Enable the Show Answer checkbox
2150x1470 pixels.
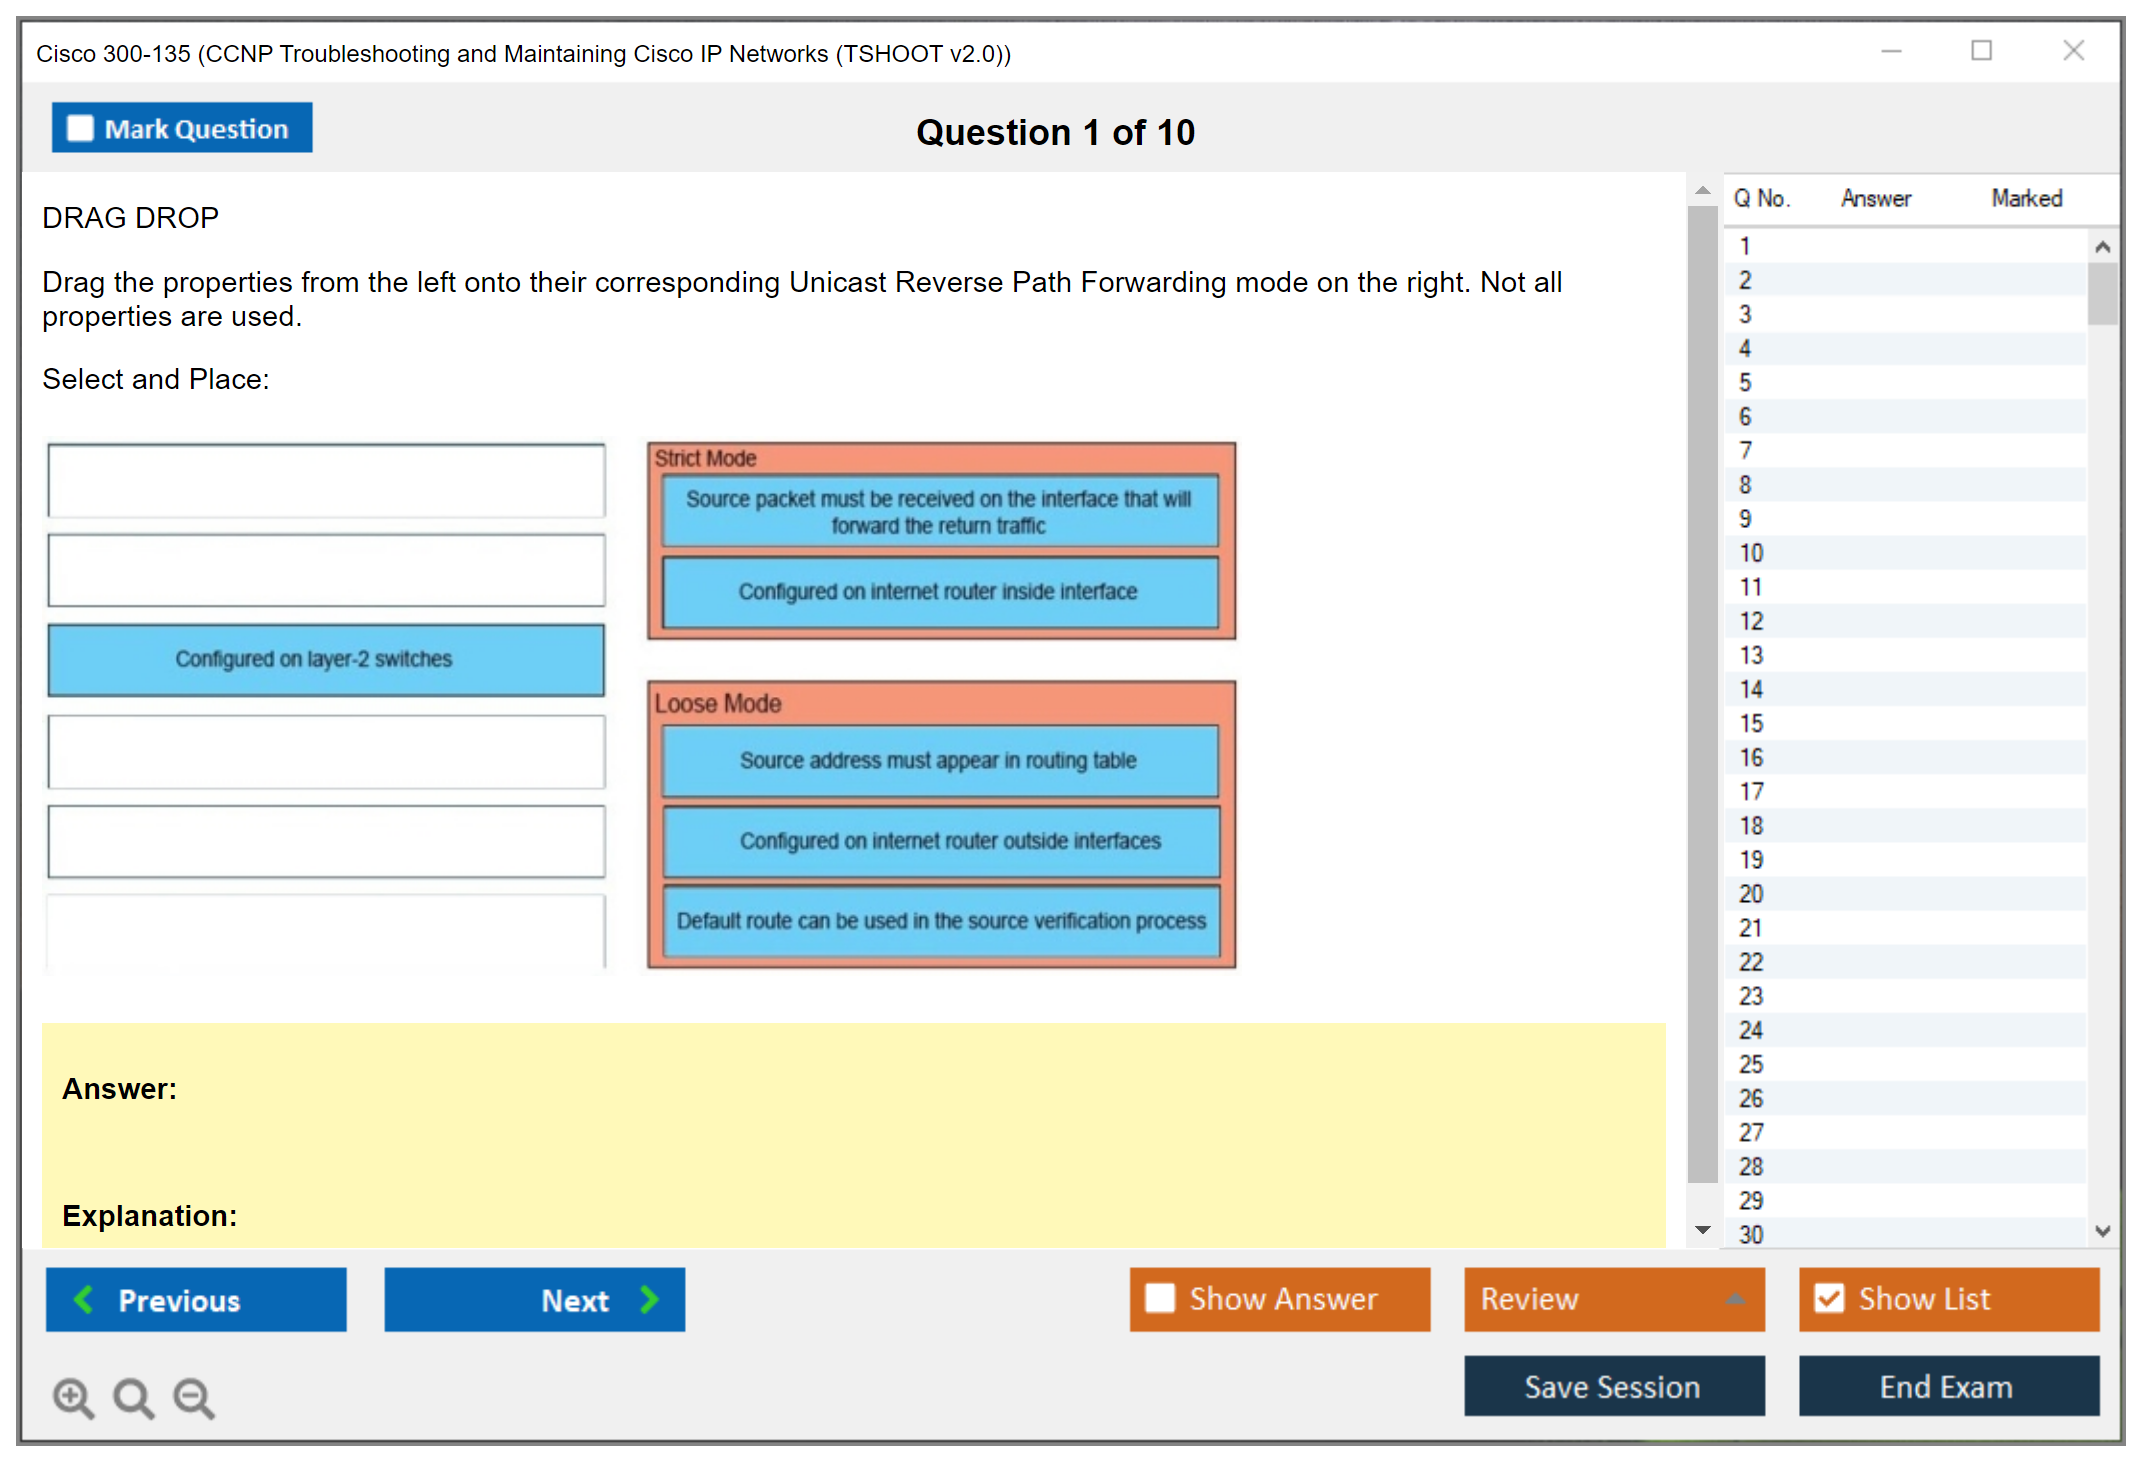(x=1160, y=1298)
